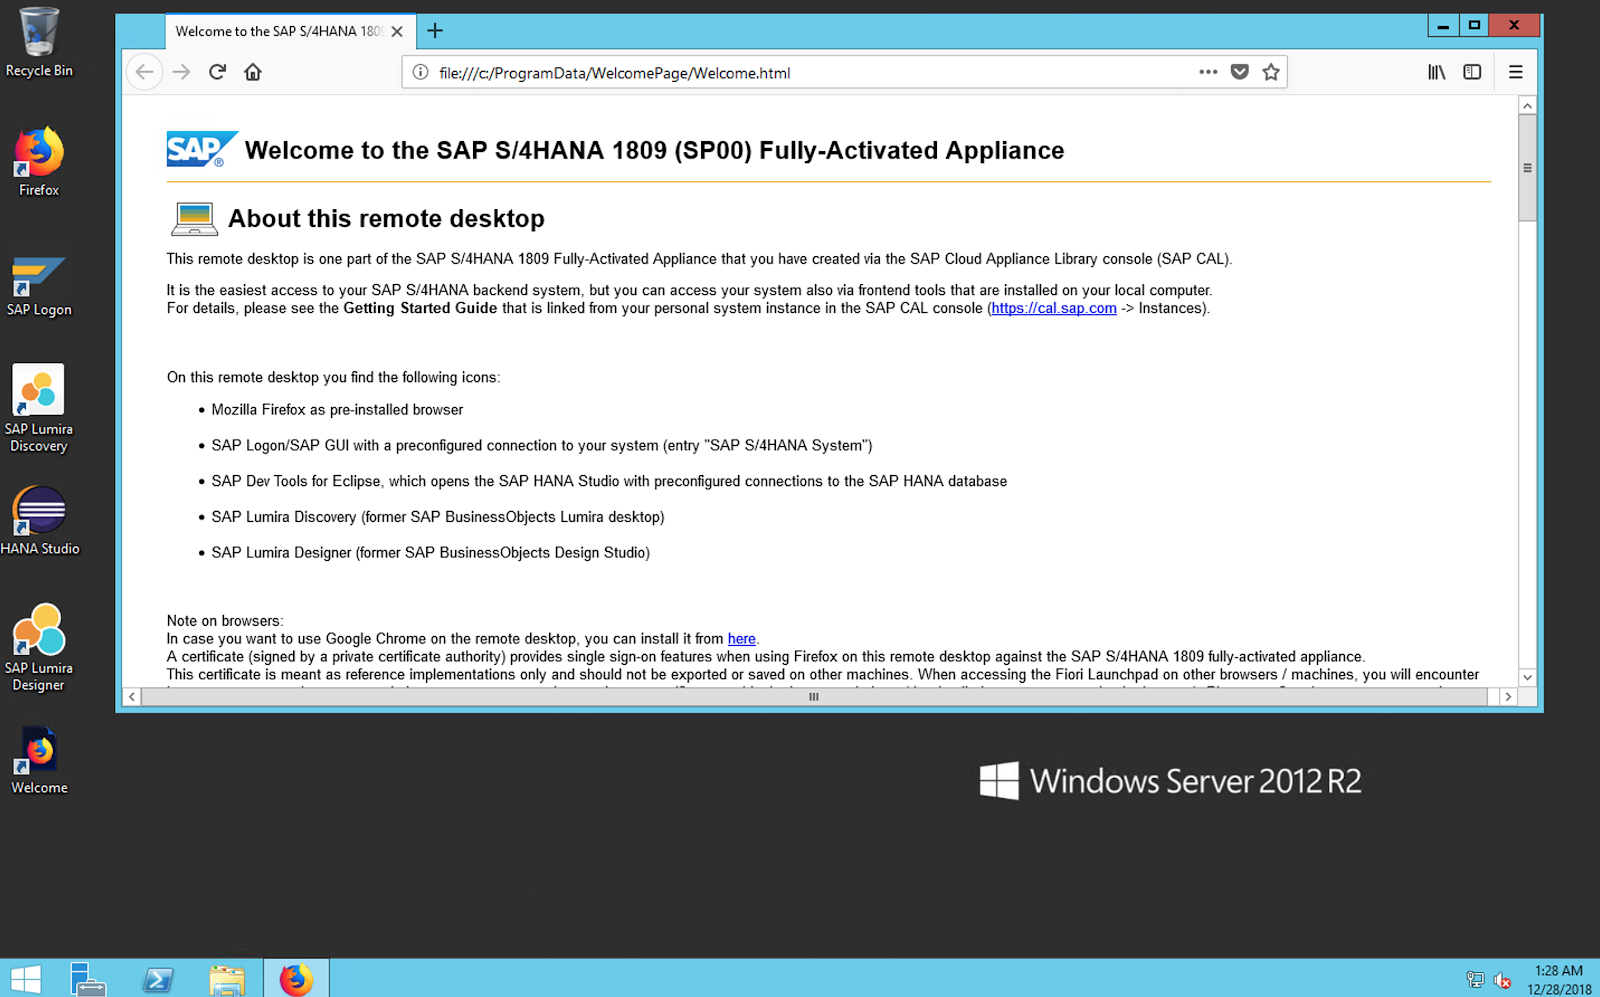Viewport: 1600px width, 997px height.
Task: Click the vertical scrollbar up arrow
Action: [1527, 105]
